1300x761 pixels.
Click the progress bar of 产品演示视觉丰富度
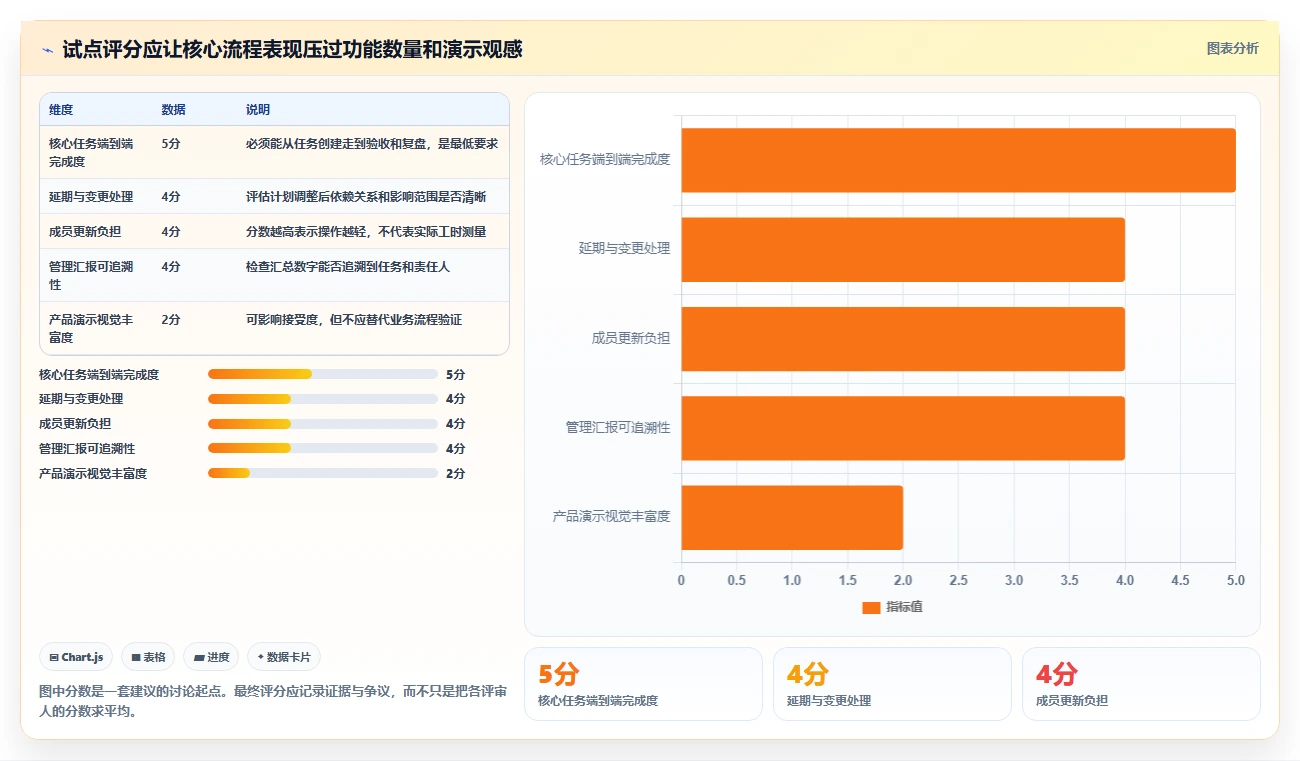pos(323,473)
